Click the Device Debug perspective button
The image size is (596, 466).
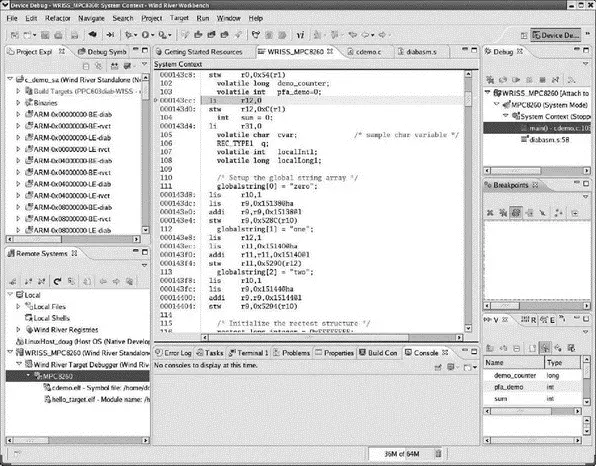pos(555,35)
